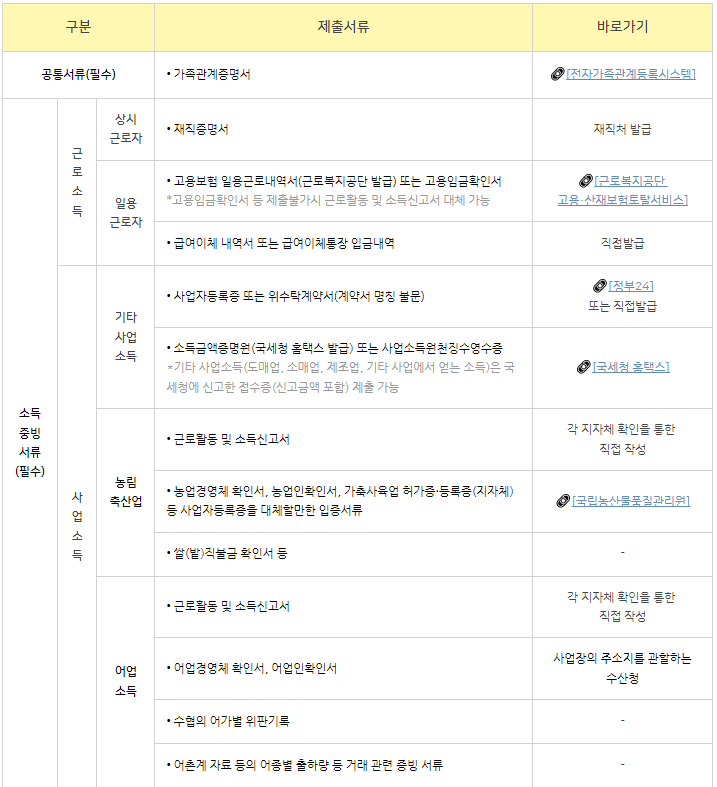Select the 농림 축산업 cell

(125, 492)
